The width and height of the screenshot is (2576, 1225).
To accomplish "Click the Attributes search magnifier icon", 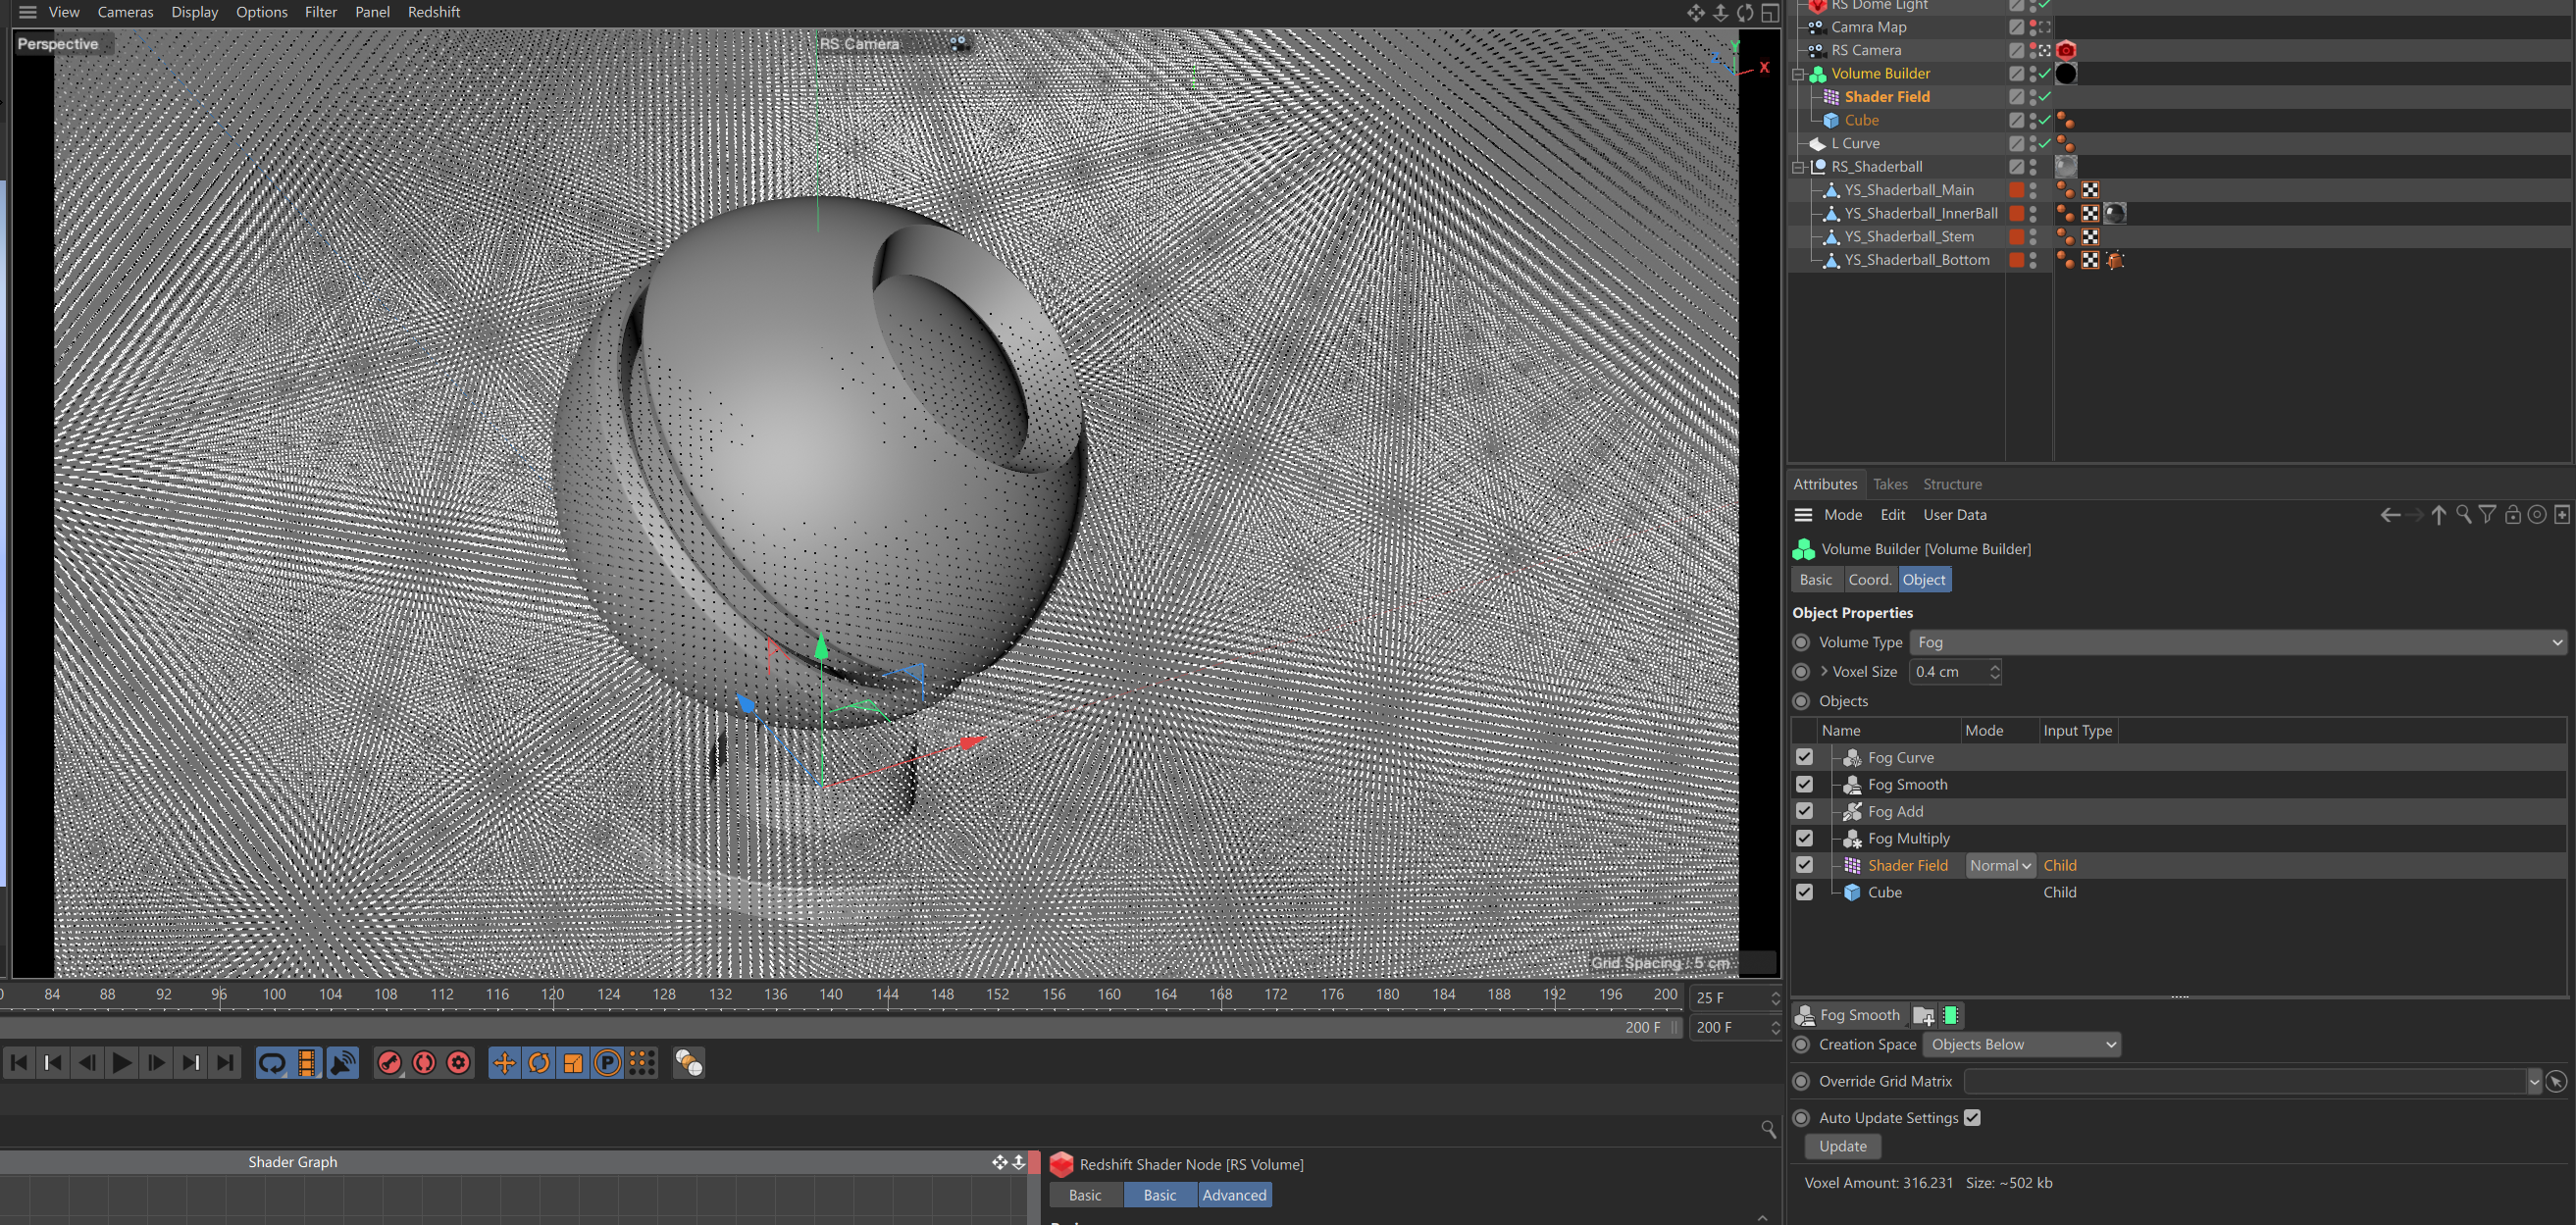I will tap(2464, 514).
